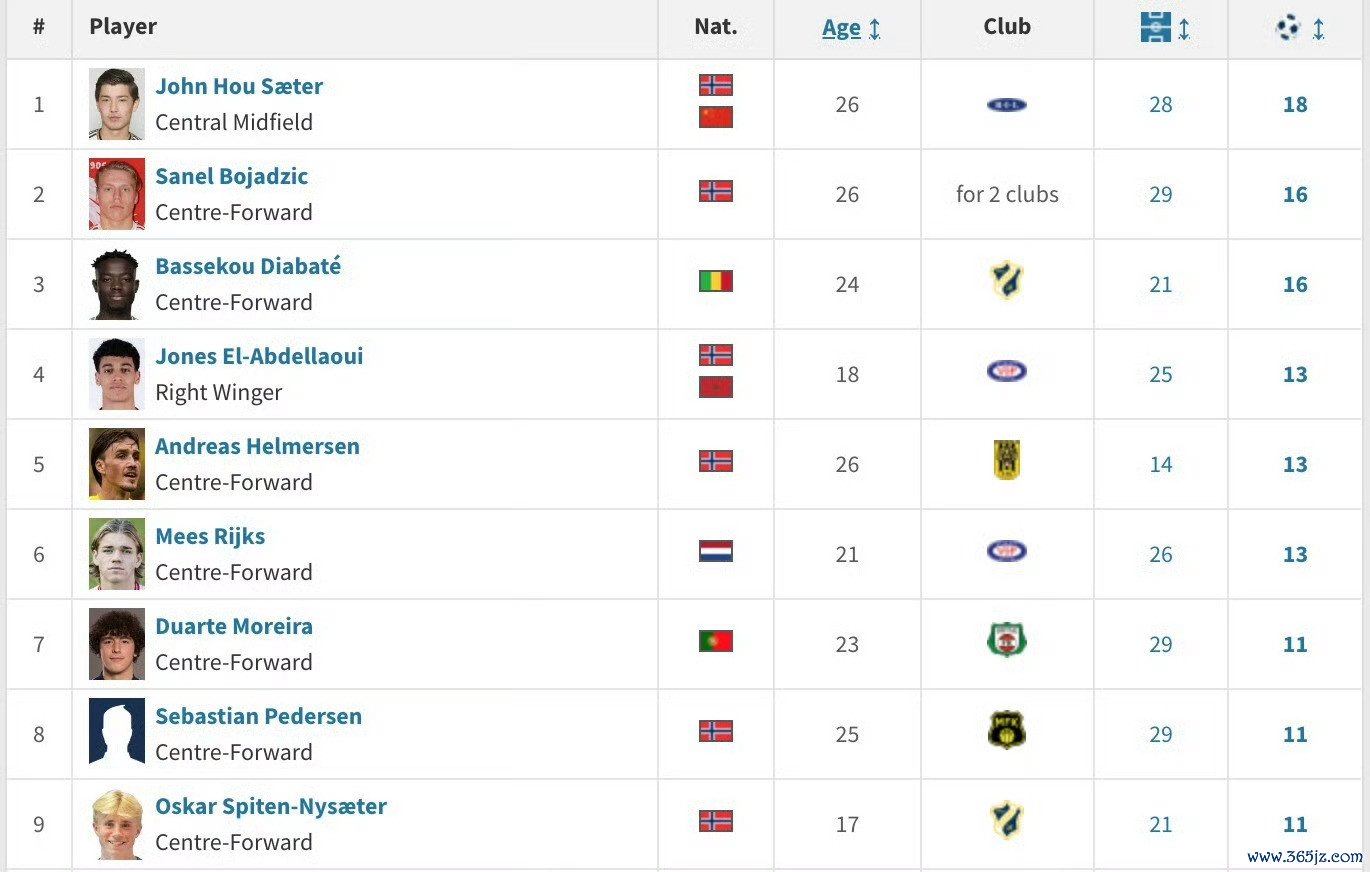Click the Portugal flag beside Duarte Moreira
Viewport: 1370px width, 872px height.
(x=716, y=641)
